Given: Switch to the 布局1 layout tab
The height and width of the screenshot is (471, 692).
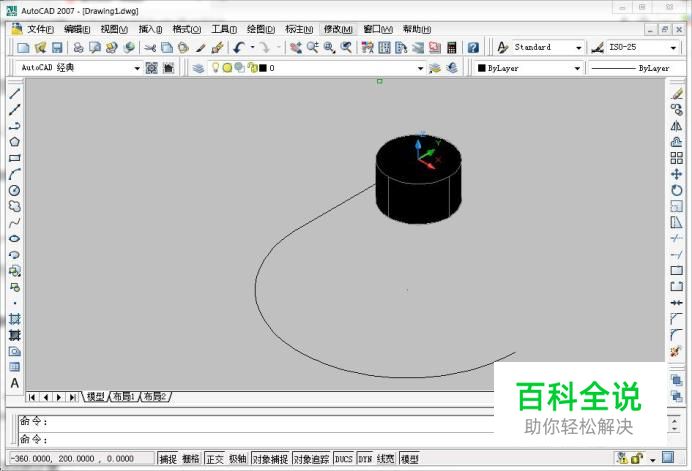Looking at the screenshot, I should pyautogui.click(x=124, y=396).
